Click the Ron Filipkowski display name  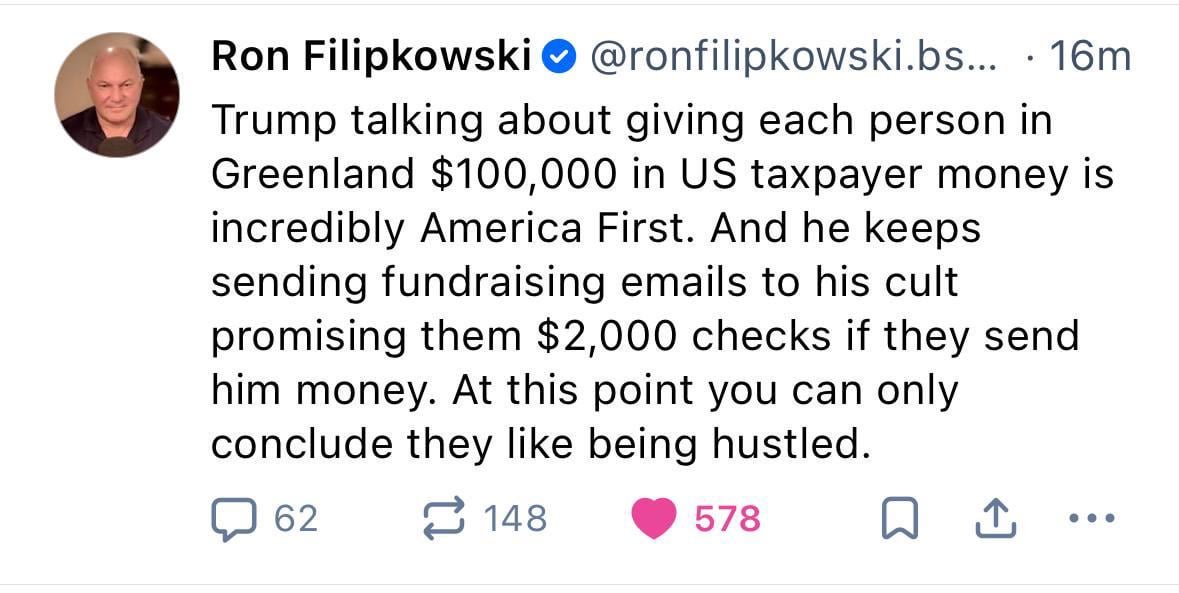pos(370,58)
